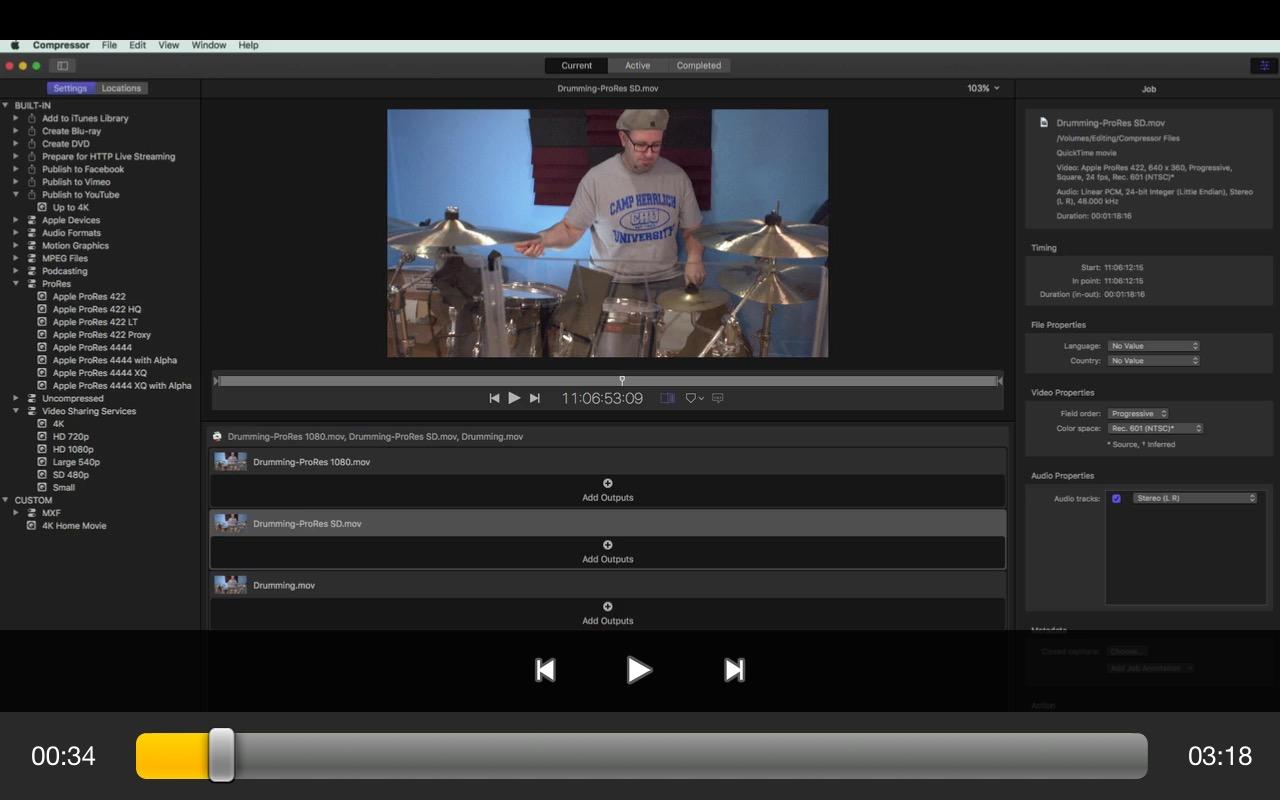Click the Add to iTunes Library preset icon

pyautogui.click(x=31, y=118)
